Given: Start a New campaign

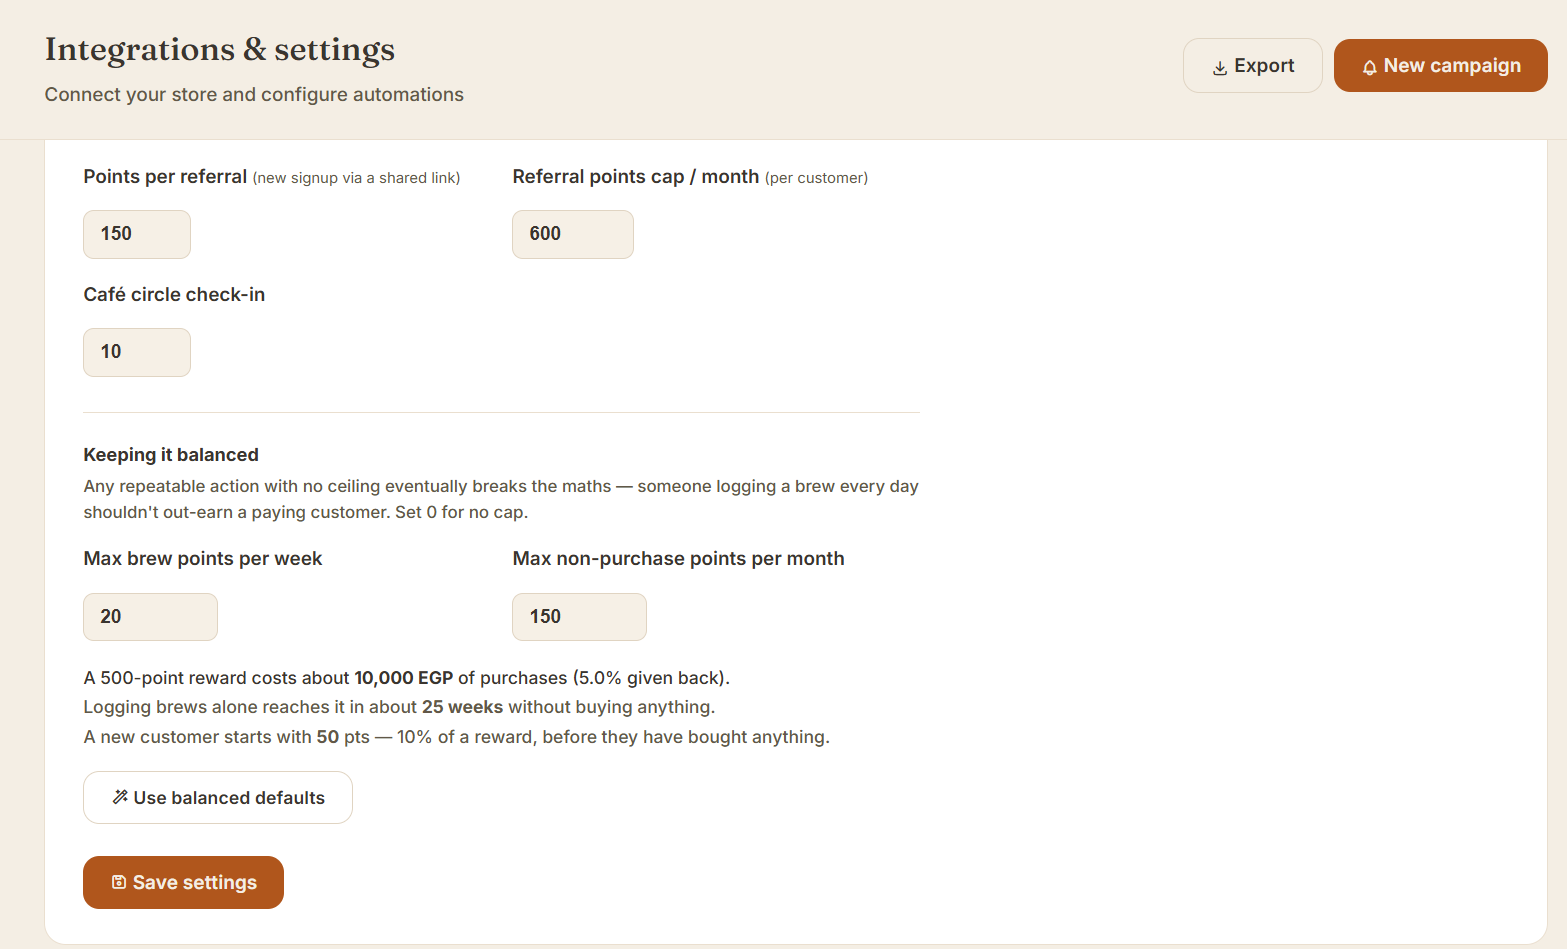Looking at the screenshot, I should pos(1441,66).
